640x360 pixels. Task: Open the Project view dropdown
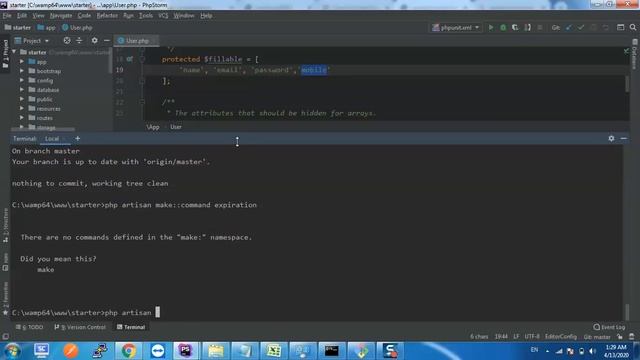click(31, 40)
